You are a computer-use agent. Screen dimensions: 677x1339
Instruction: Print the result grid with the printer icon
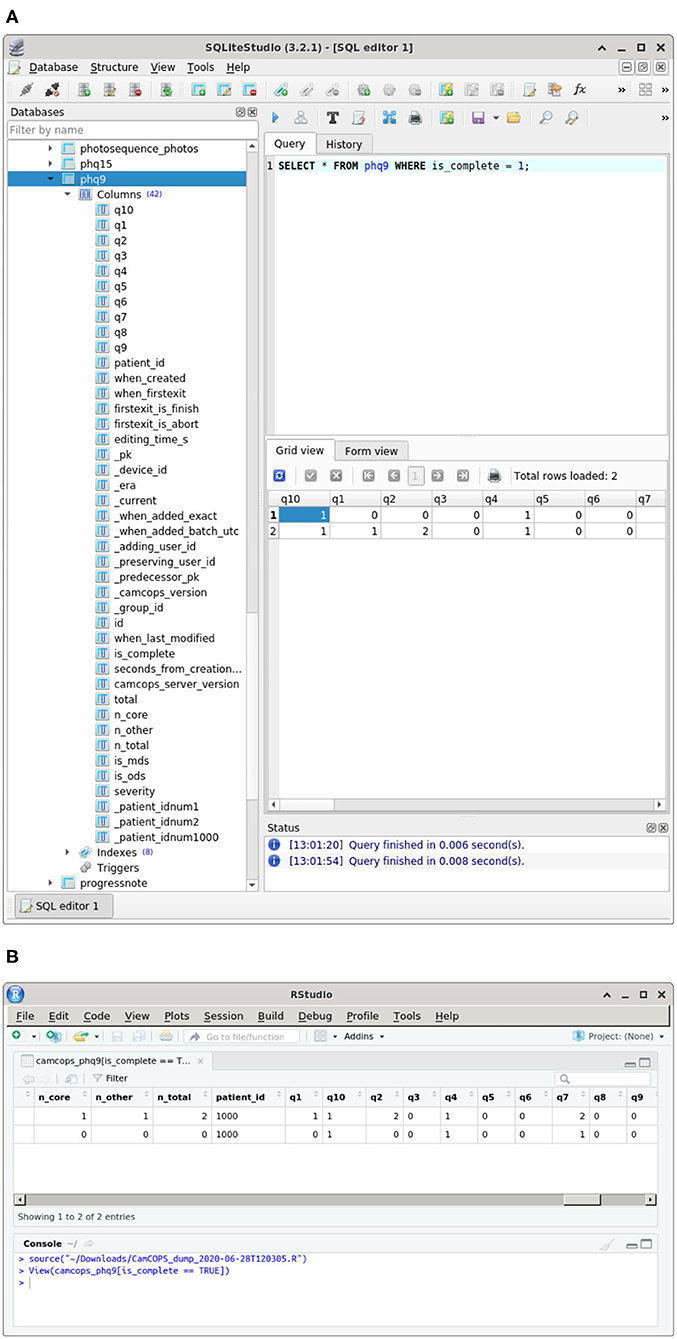pos(493,476)
